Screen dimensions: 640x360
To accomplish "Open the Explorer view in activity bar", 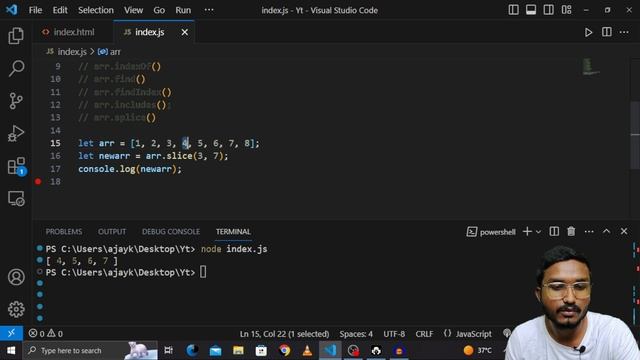I will pos(16,36).
